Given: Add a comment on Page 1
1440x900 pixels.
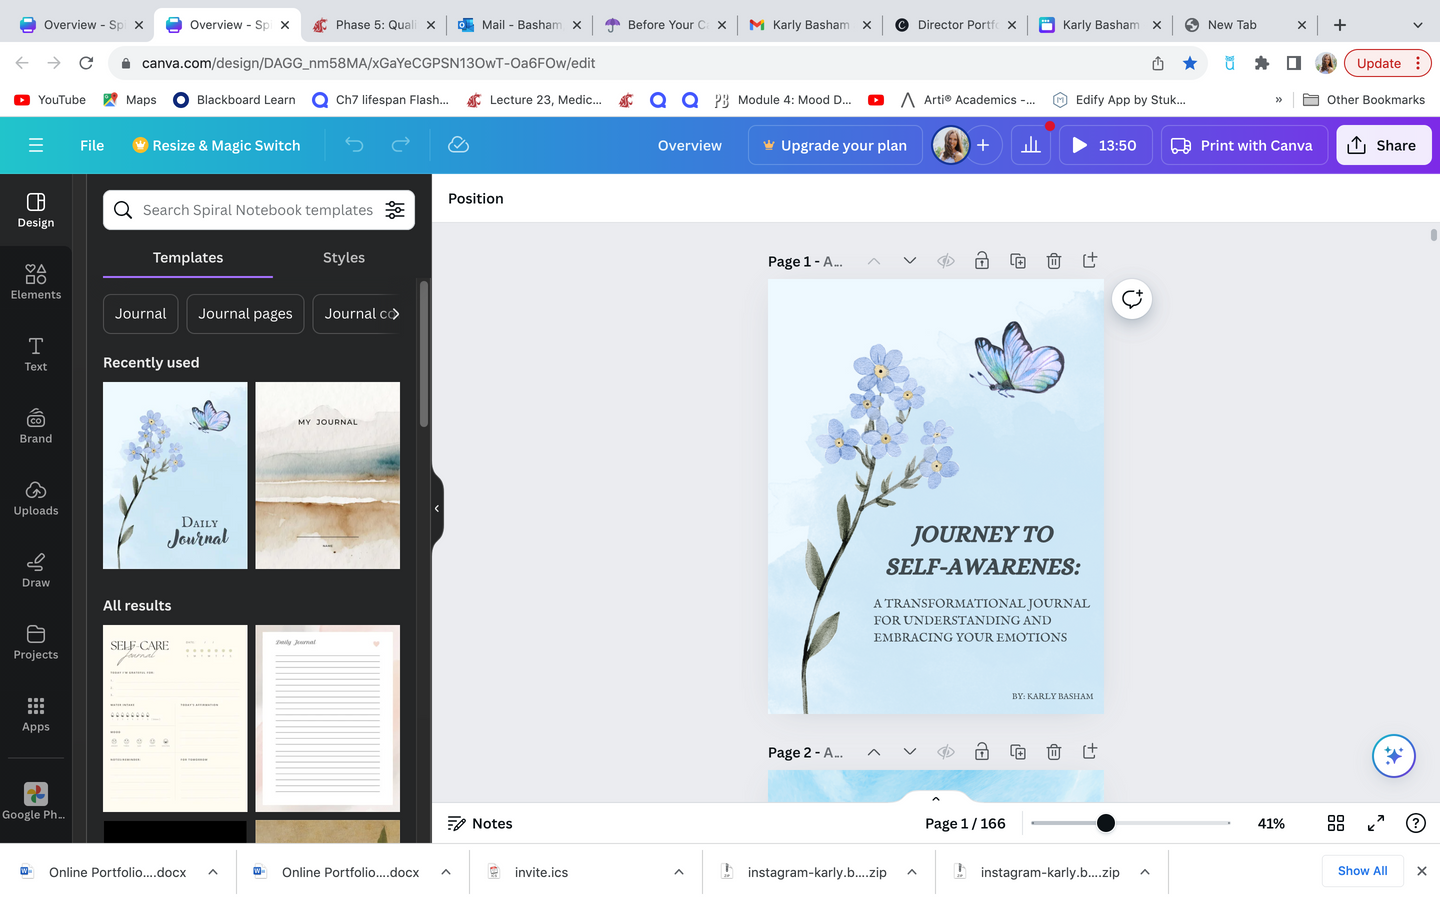Looking at the screenshot, I should 1132,299.
